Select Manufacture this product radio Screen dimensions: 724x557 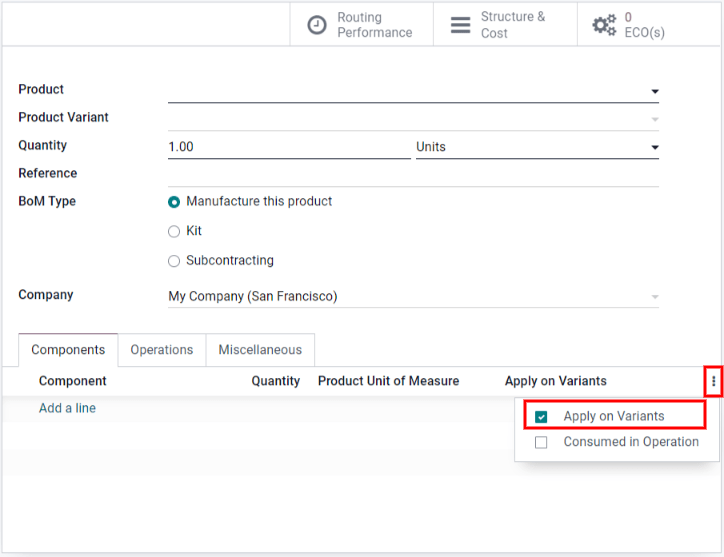click(x=174, y=202)
